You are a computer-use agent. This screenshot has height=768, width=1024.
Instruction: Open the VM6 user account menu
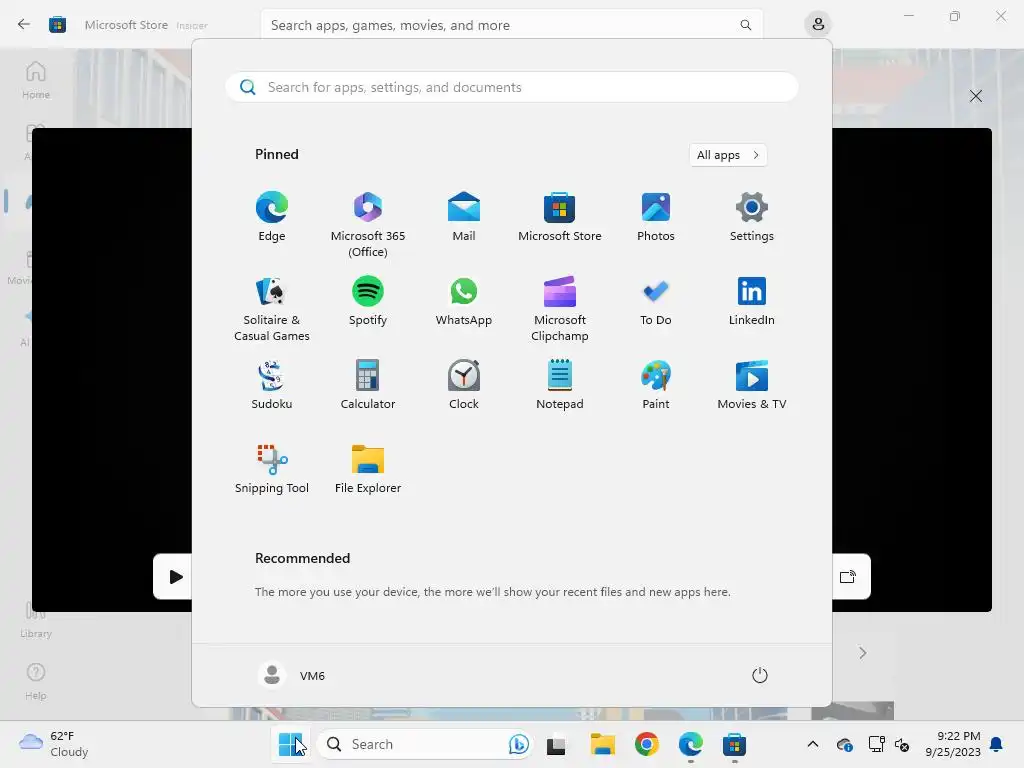(x=291, y=675)
